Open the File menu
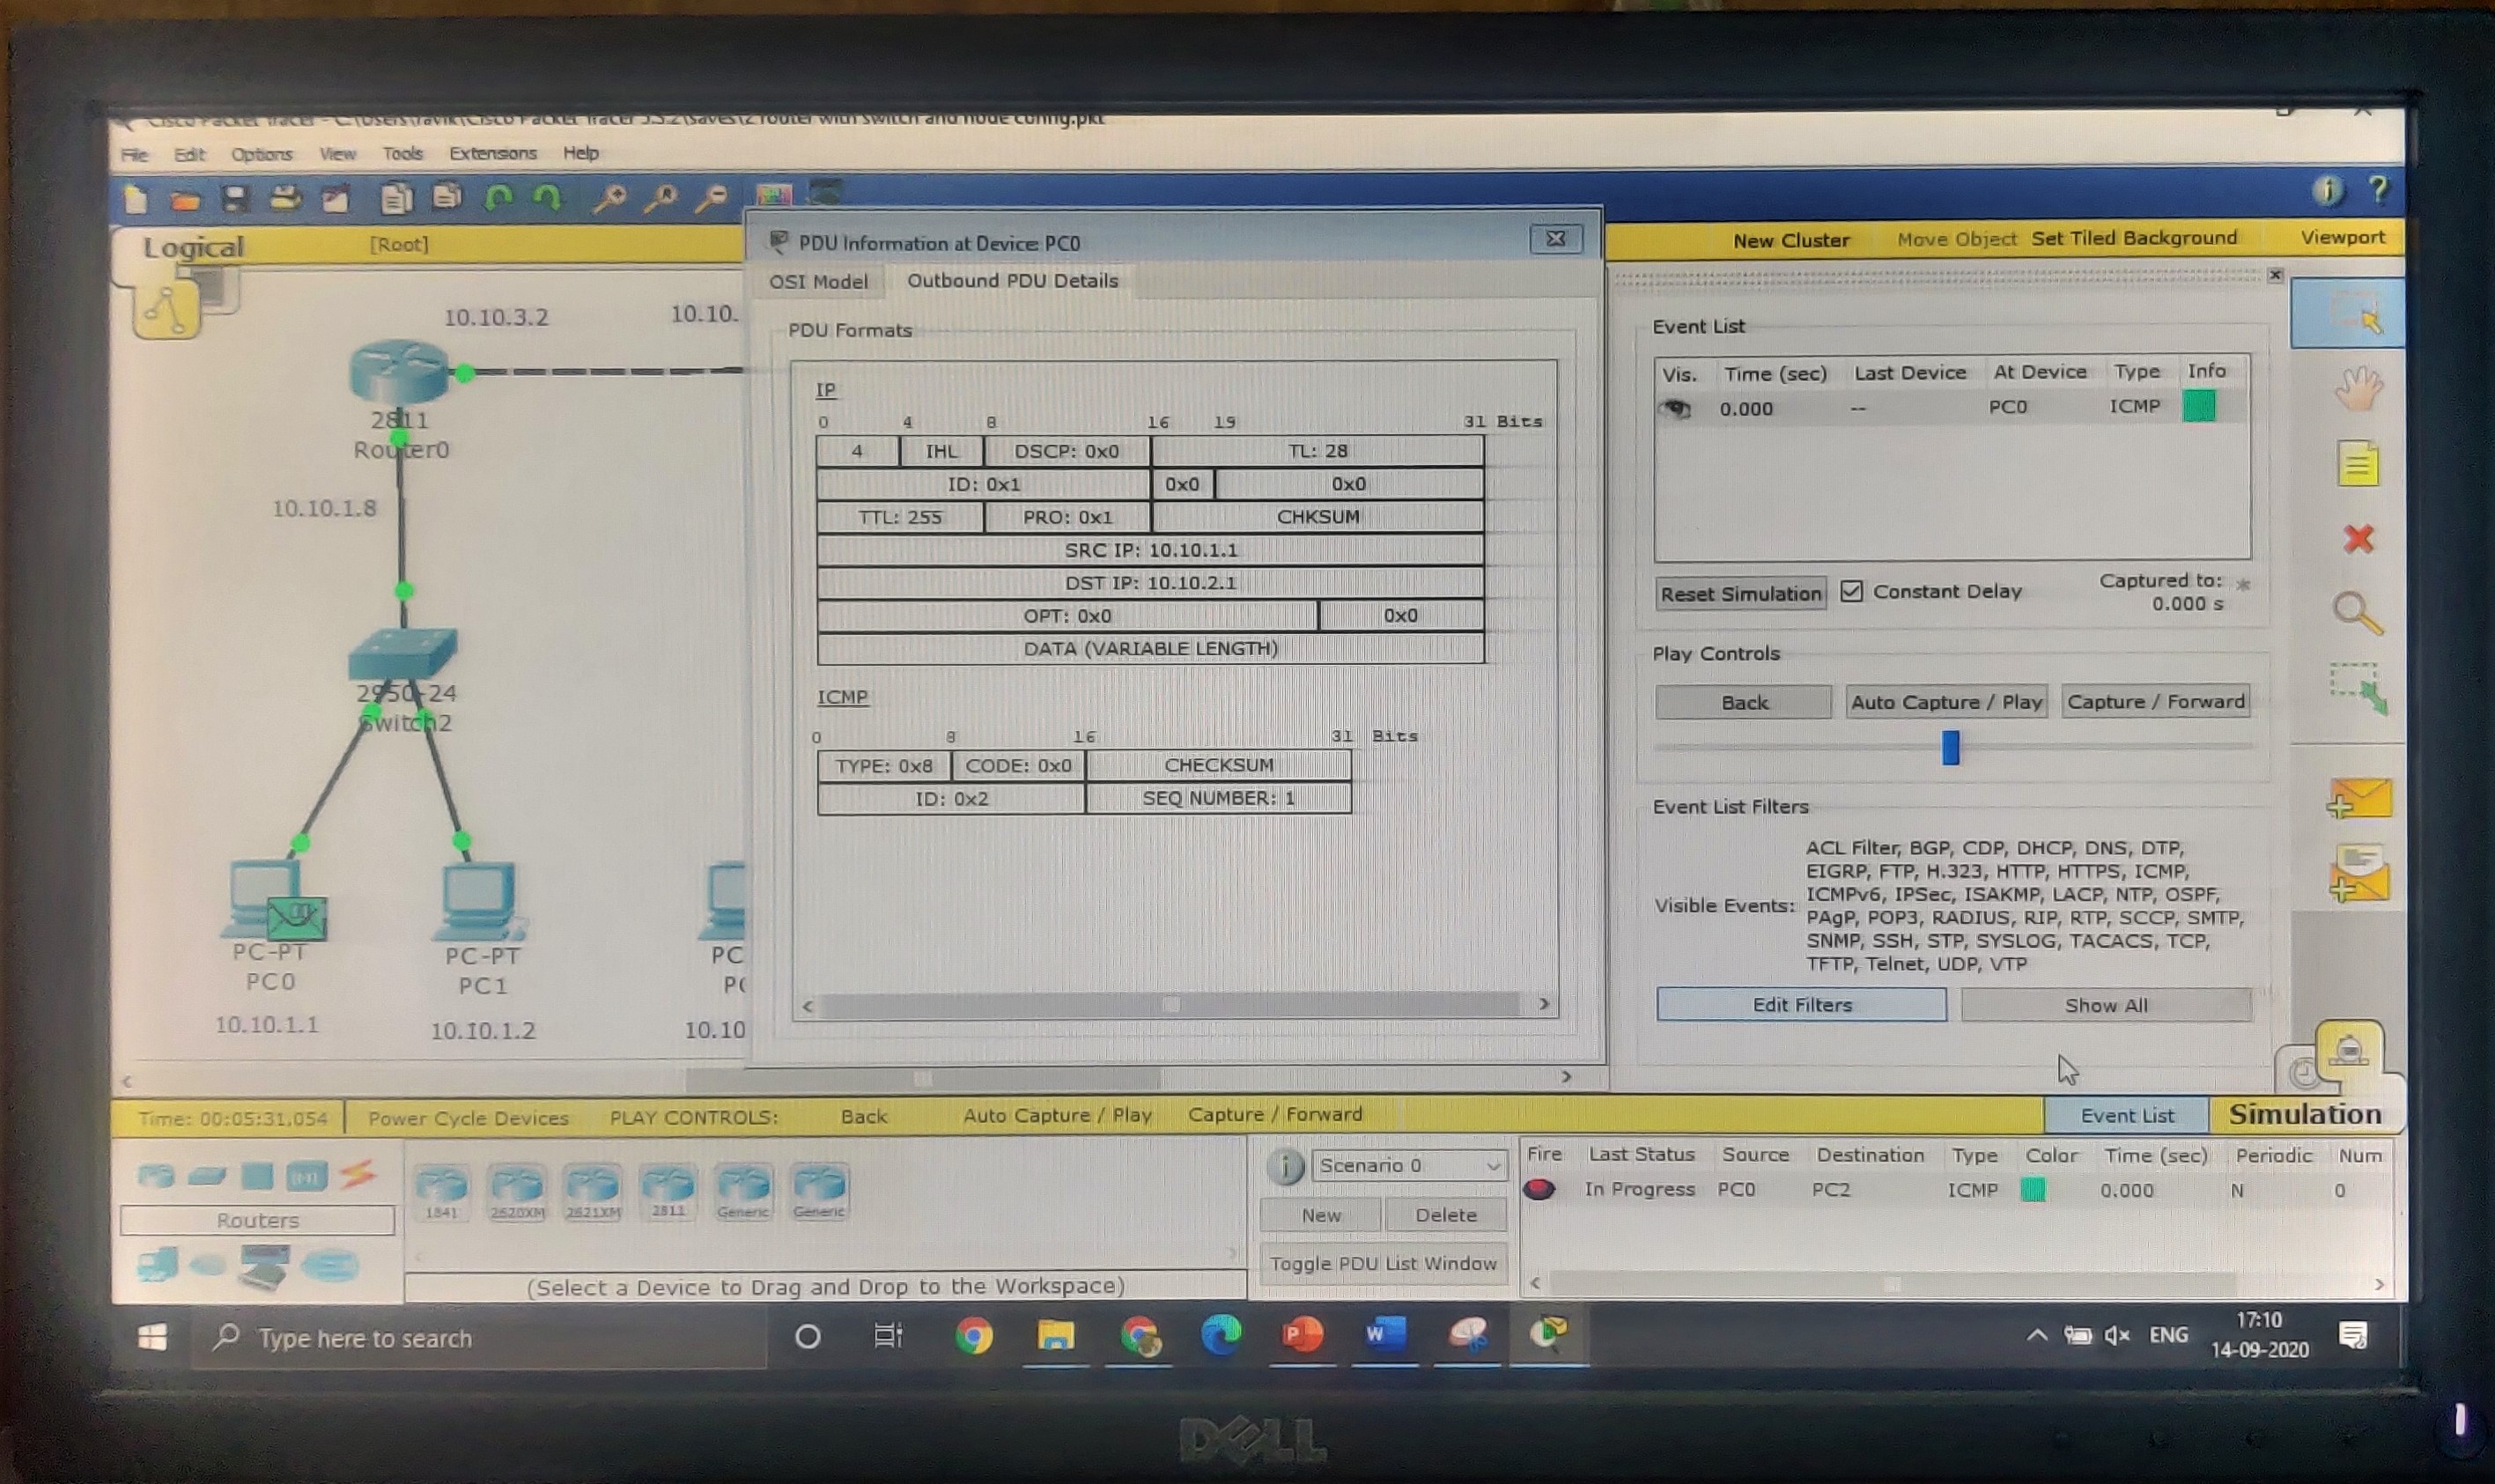The width and height of the screenshot is (2495, 1484). click(133, 154)
